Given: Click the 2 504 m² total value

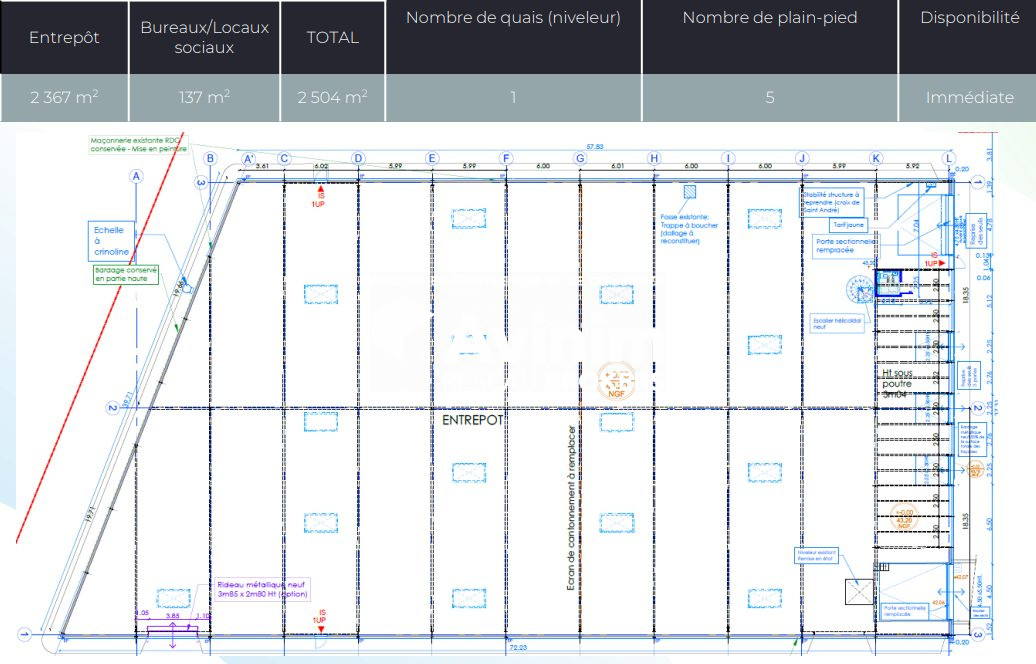Looking at the screenshot, I should 332,97.
